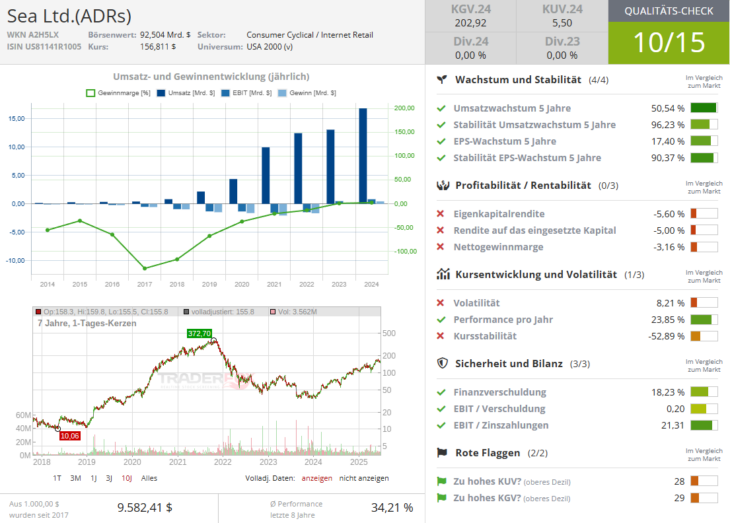Click the Finanzverschuldung label
The image size is (730, 523).
(500, 392)
